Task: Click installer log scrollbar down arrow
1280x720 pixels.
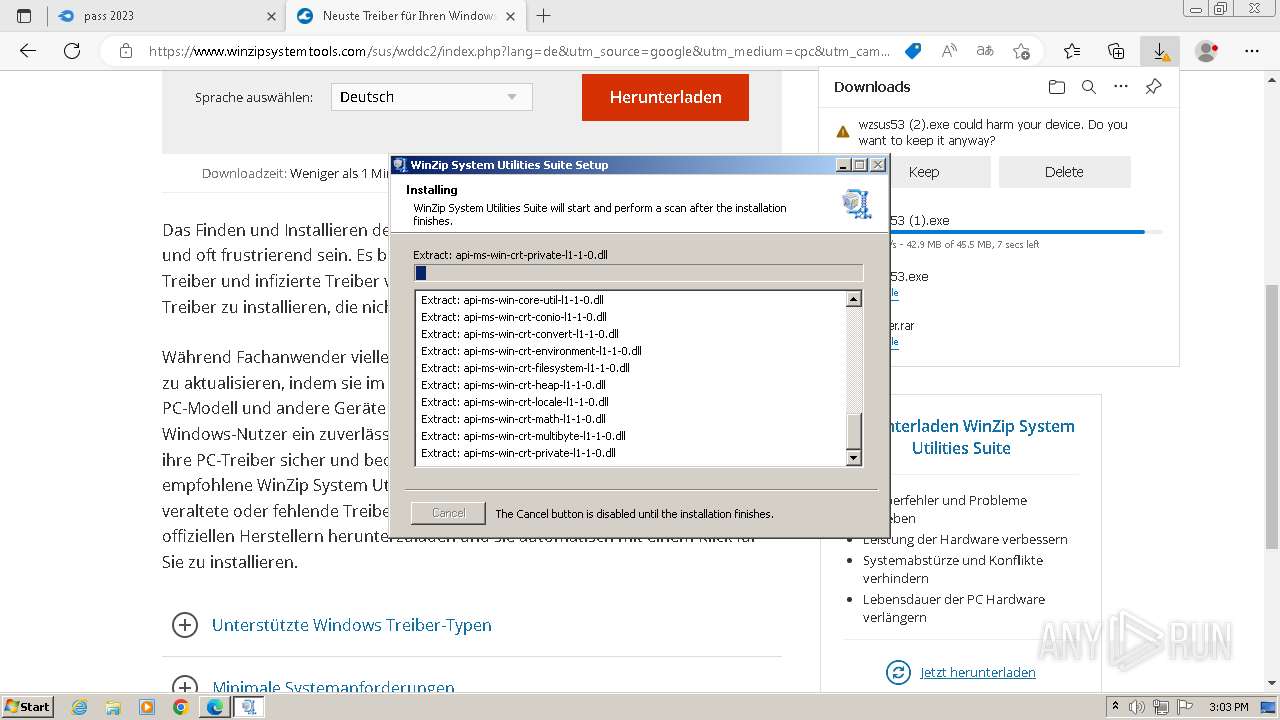Action: (x=854, y=458)
